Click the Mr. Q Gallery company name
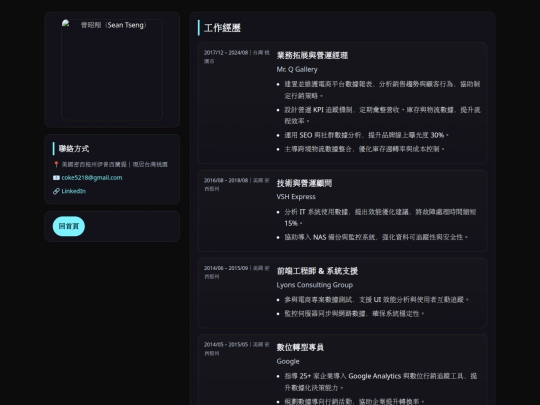 coord(297,69)
